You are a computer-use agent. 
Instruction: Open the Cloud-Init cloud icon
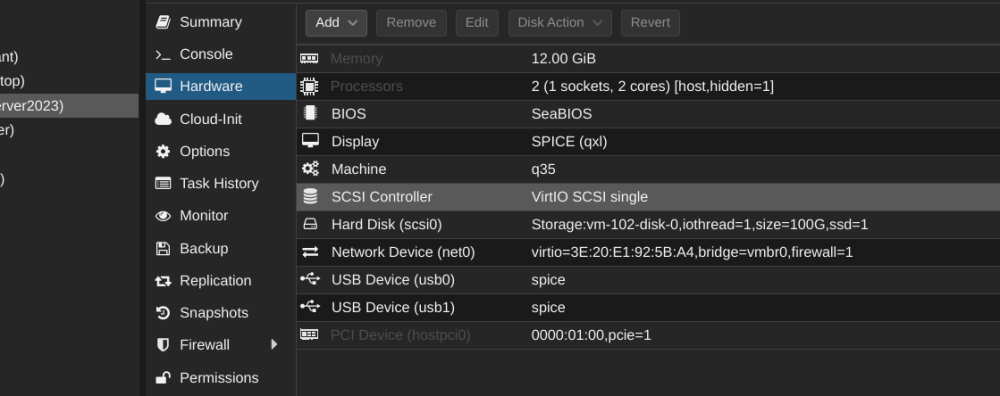163,119
